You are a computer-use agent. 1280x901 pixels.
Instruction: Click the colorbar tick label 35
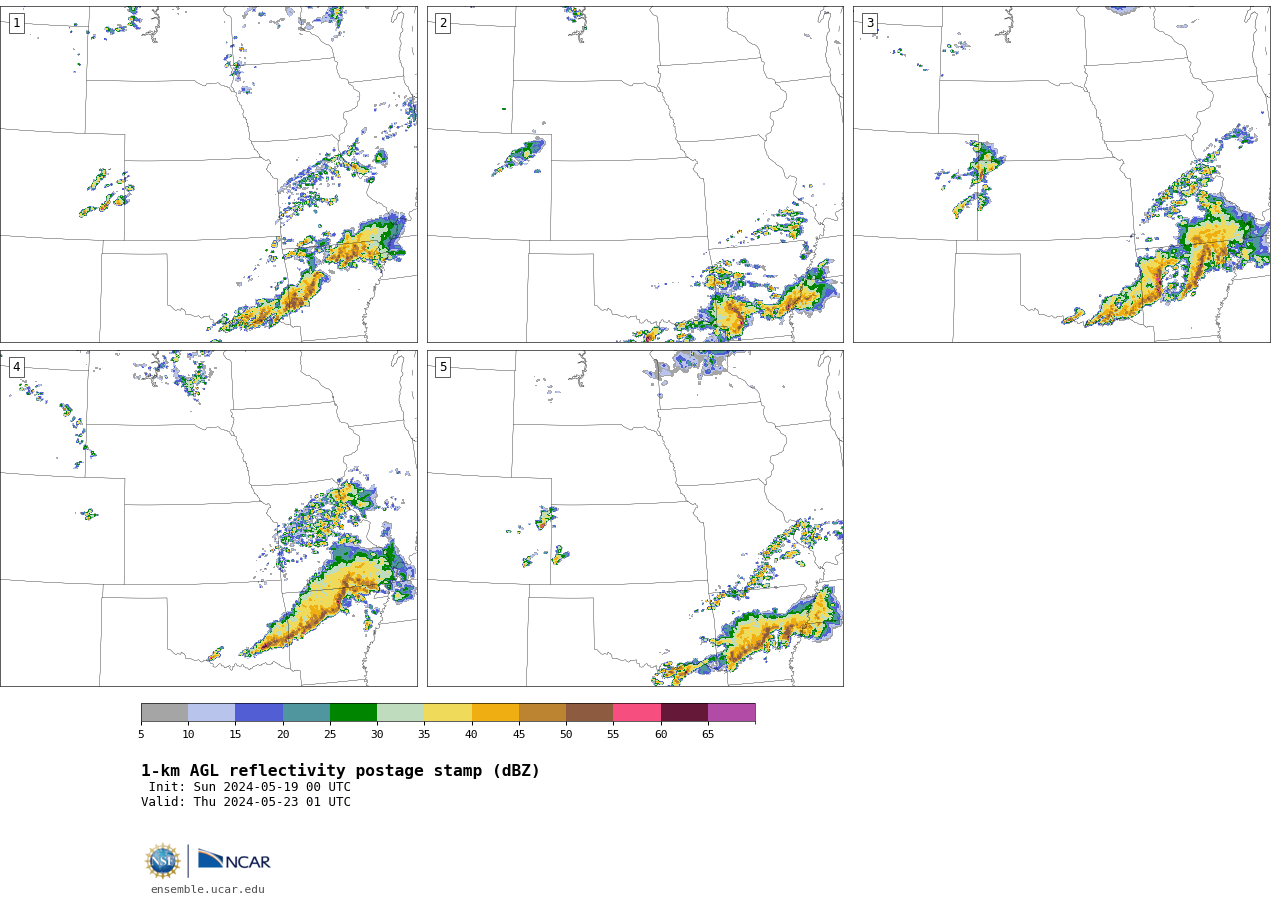pyautogui.click(x=424, y=735)
